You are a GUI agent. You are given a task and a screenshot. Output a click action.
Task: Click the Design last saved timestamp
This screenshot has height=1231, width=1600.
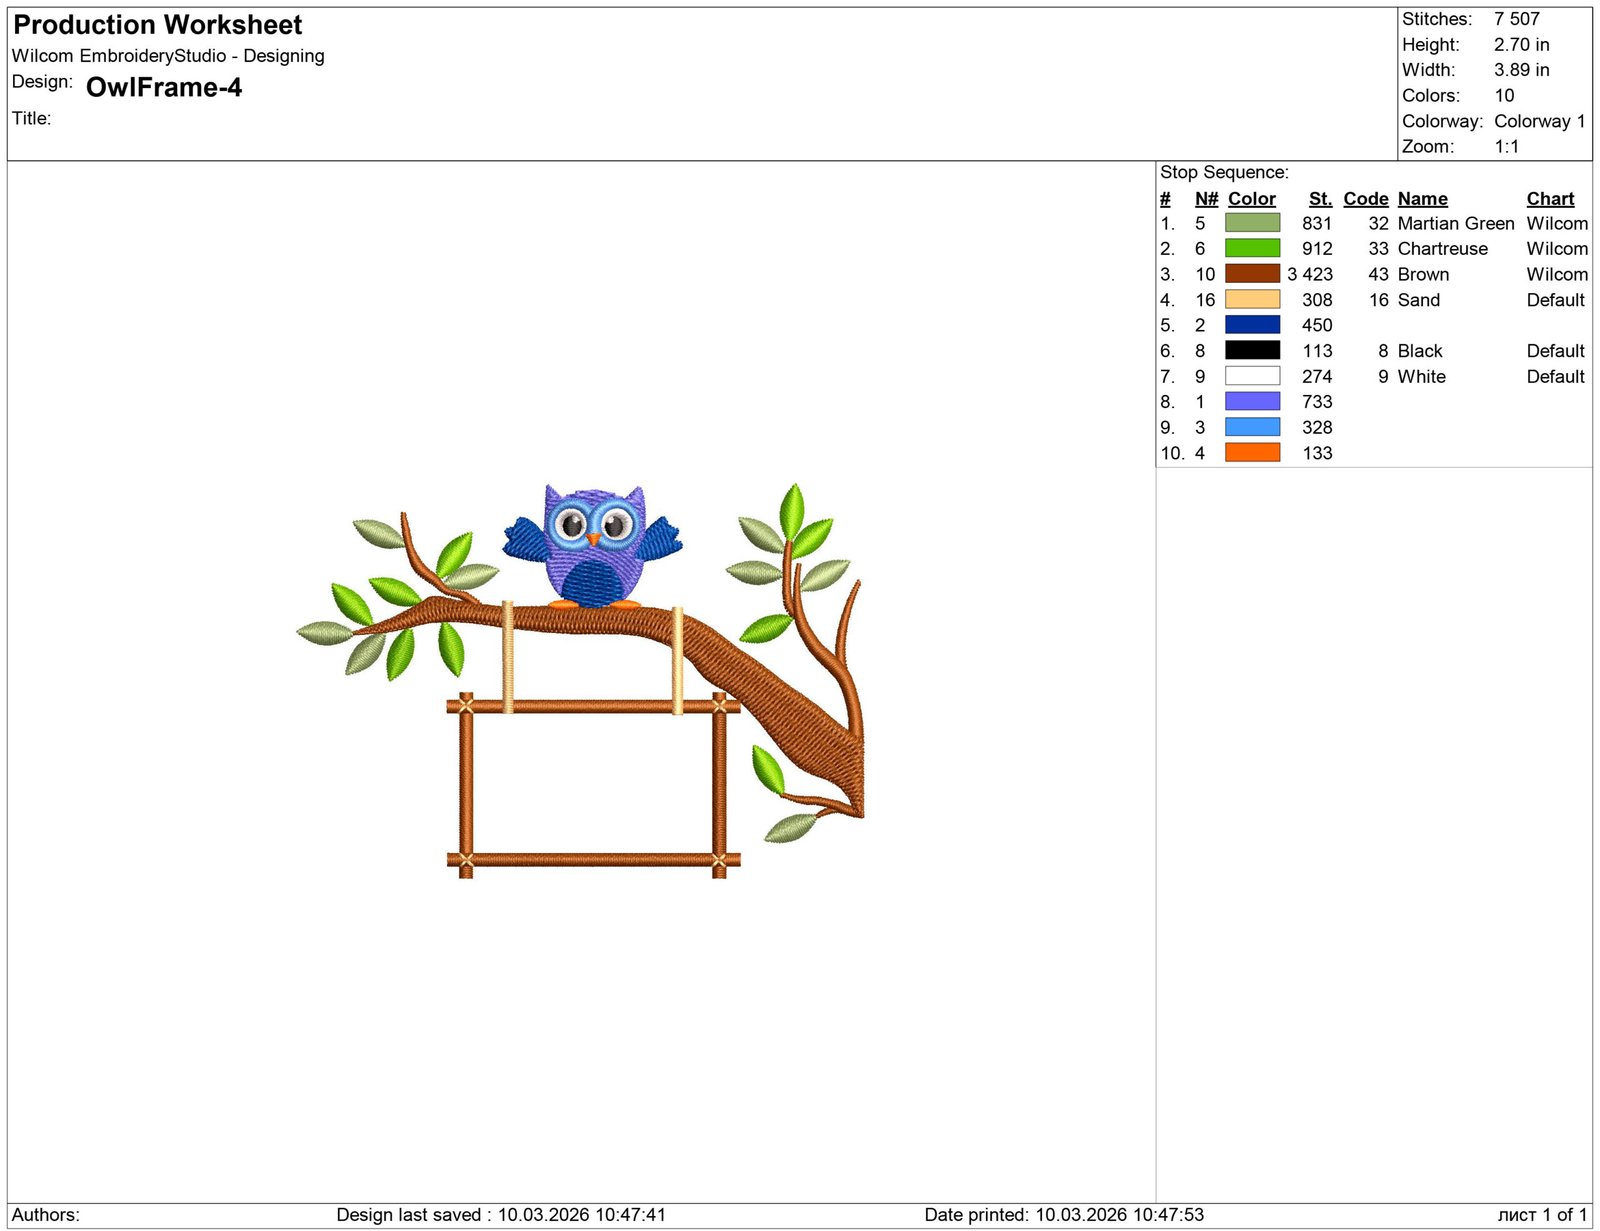(x=500, y=1215)
